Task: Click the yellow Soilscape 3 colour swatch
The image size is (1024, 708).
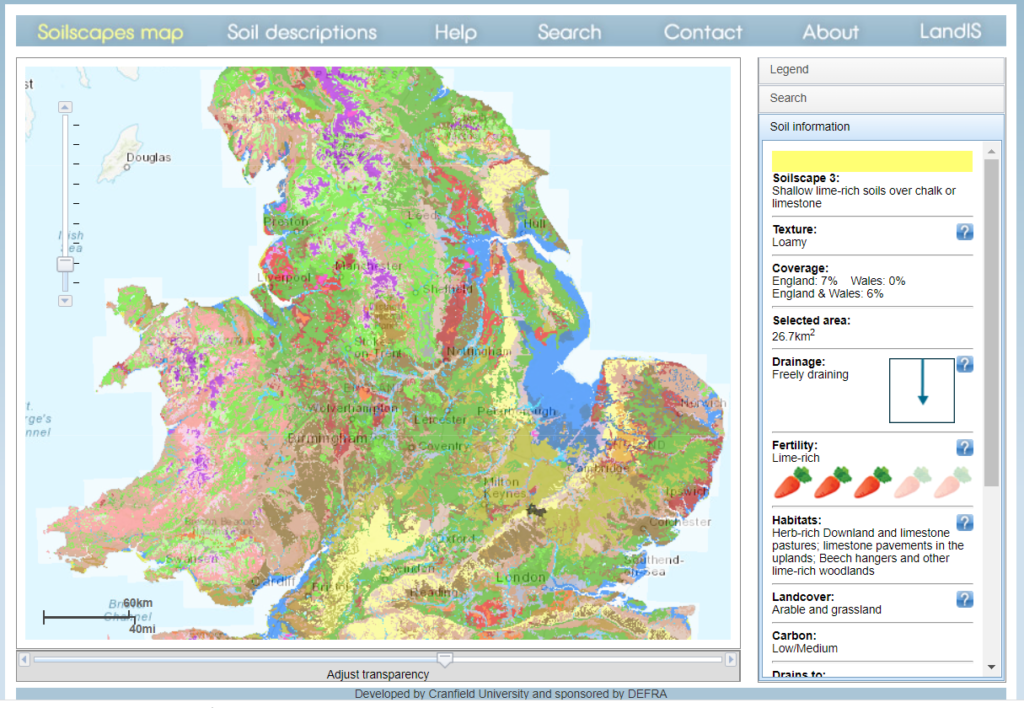Action: 872,161
